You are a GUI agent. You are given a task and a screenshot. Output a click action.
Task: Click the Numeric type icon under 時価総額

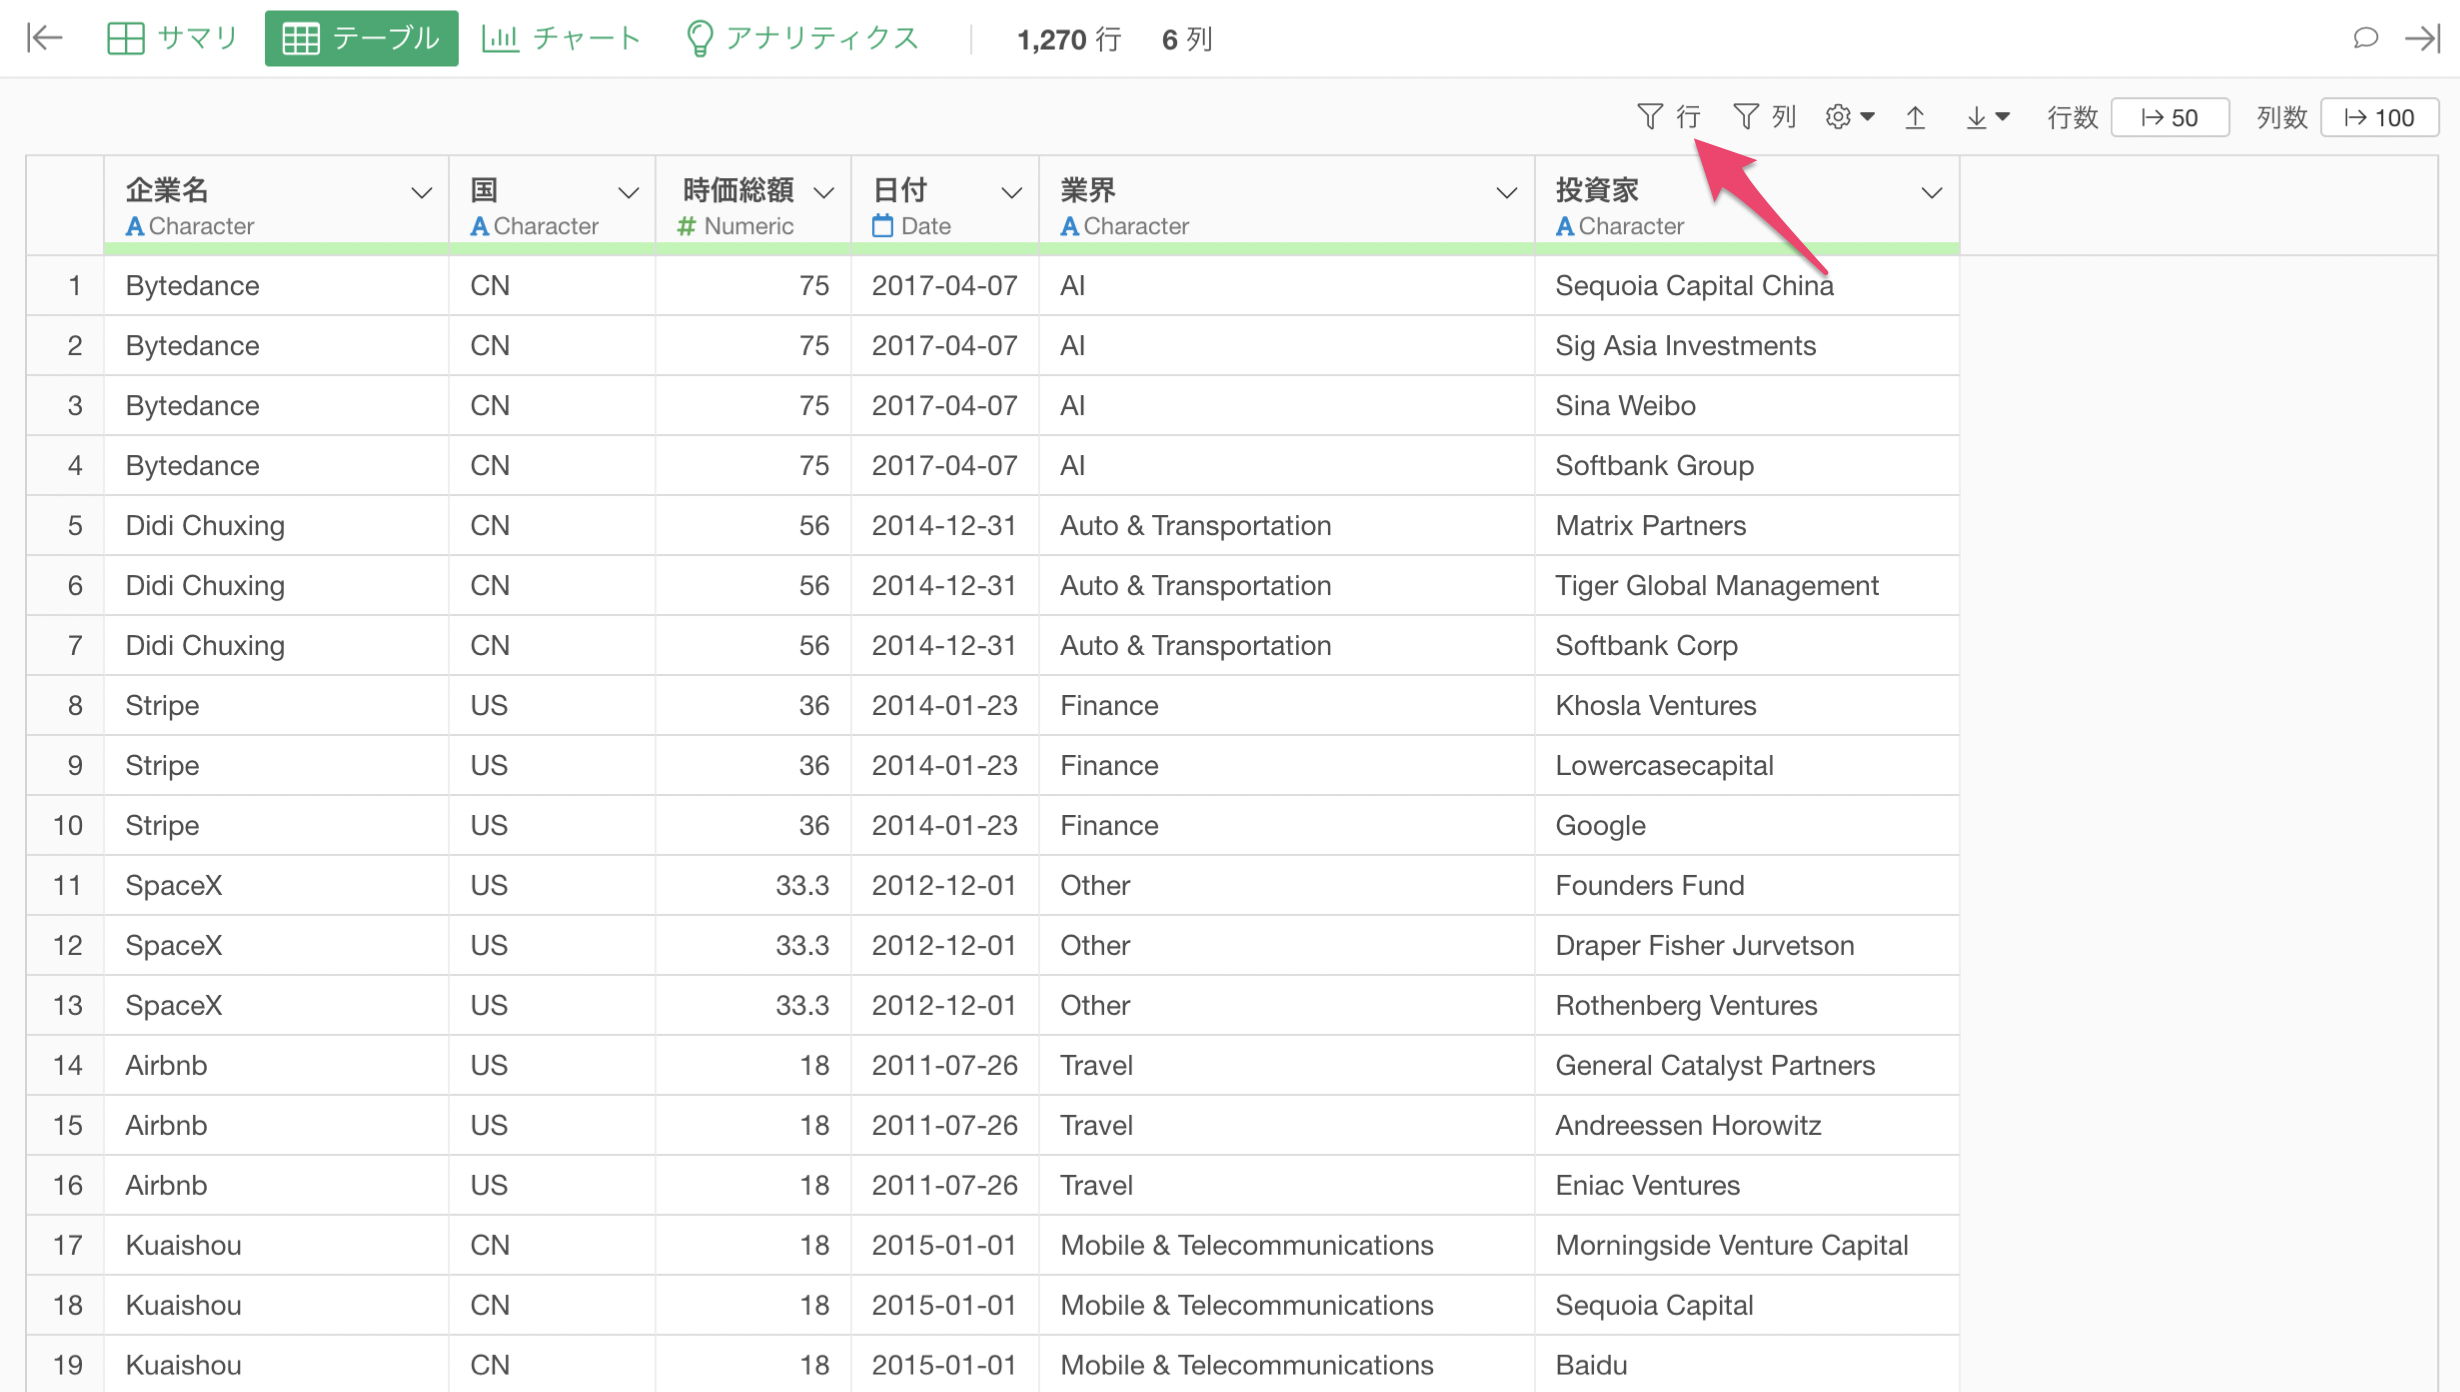coord(686,226)
